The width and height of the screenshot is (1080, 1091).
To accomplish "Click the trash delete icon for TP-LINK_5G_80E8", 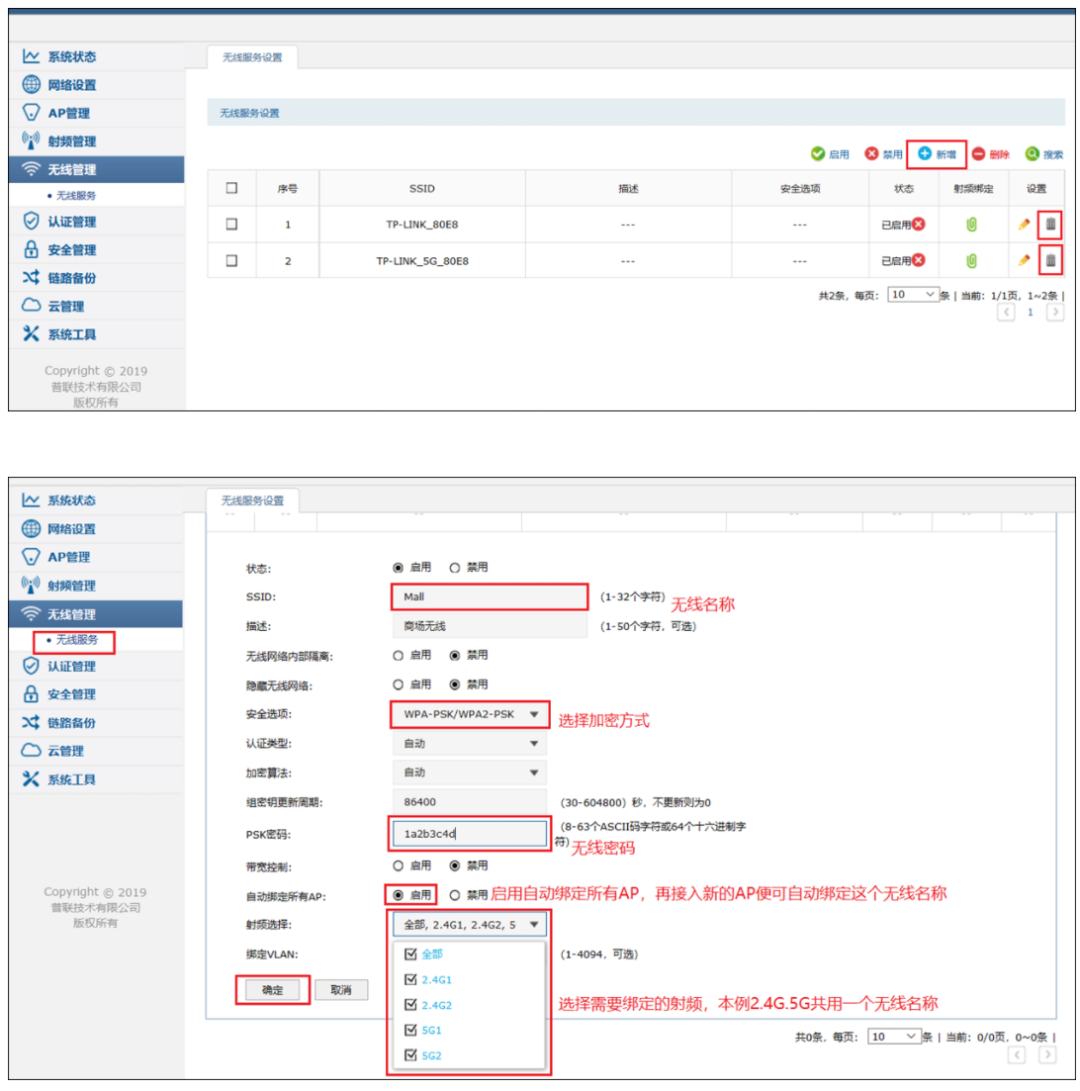I will pyautogui.click(x=1050, y=261).
